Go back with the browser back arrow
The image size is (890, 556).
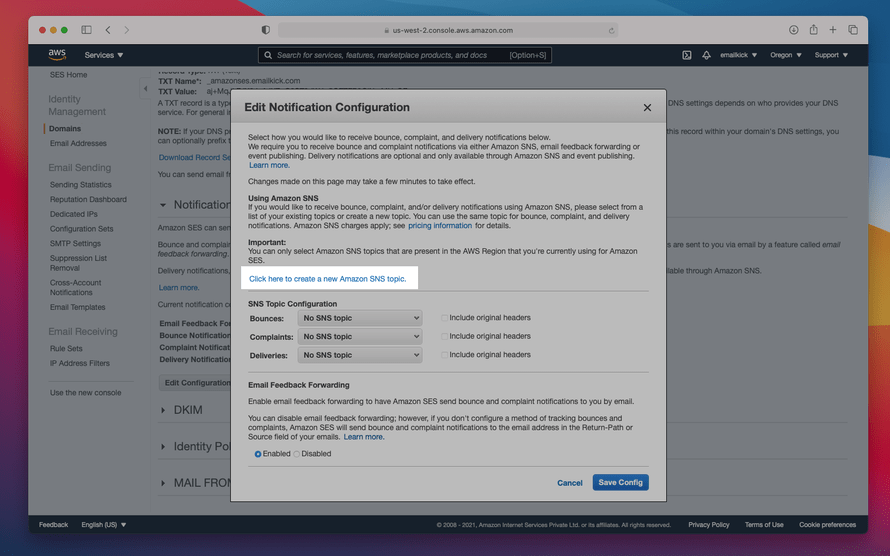pos(108,30)
